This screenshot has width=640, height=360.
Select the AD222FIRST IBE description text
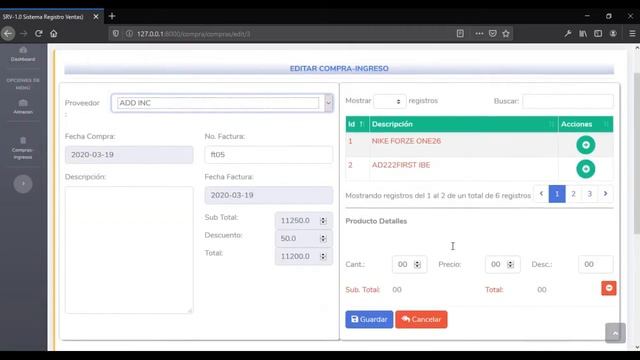[x=401, y=165]
